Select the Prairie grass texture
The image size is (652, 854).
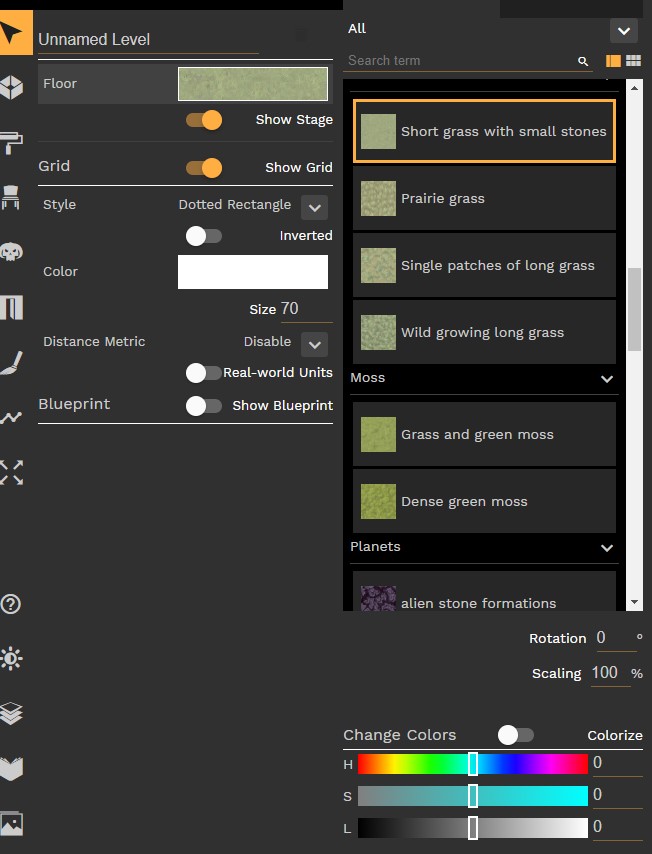tap(484, 199)
